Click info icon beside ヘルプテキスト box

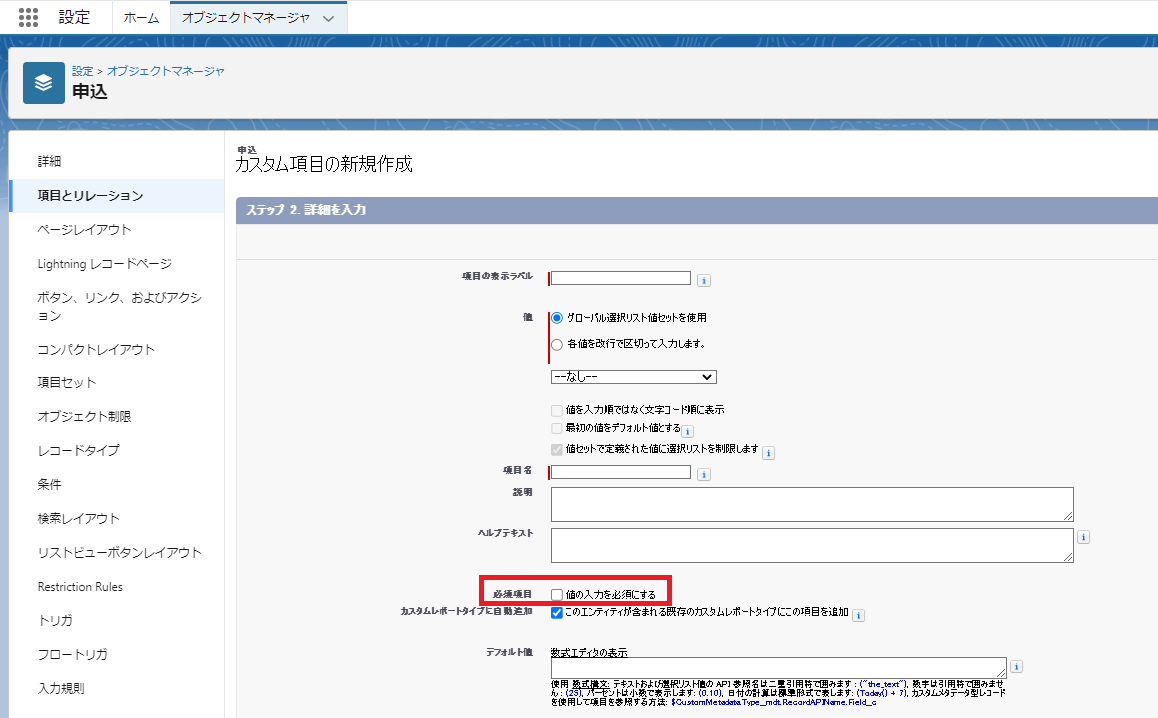coord(1084,537)
